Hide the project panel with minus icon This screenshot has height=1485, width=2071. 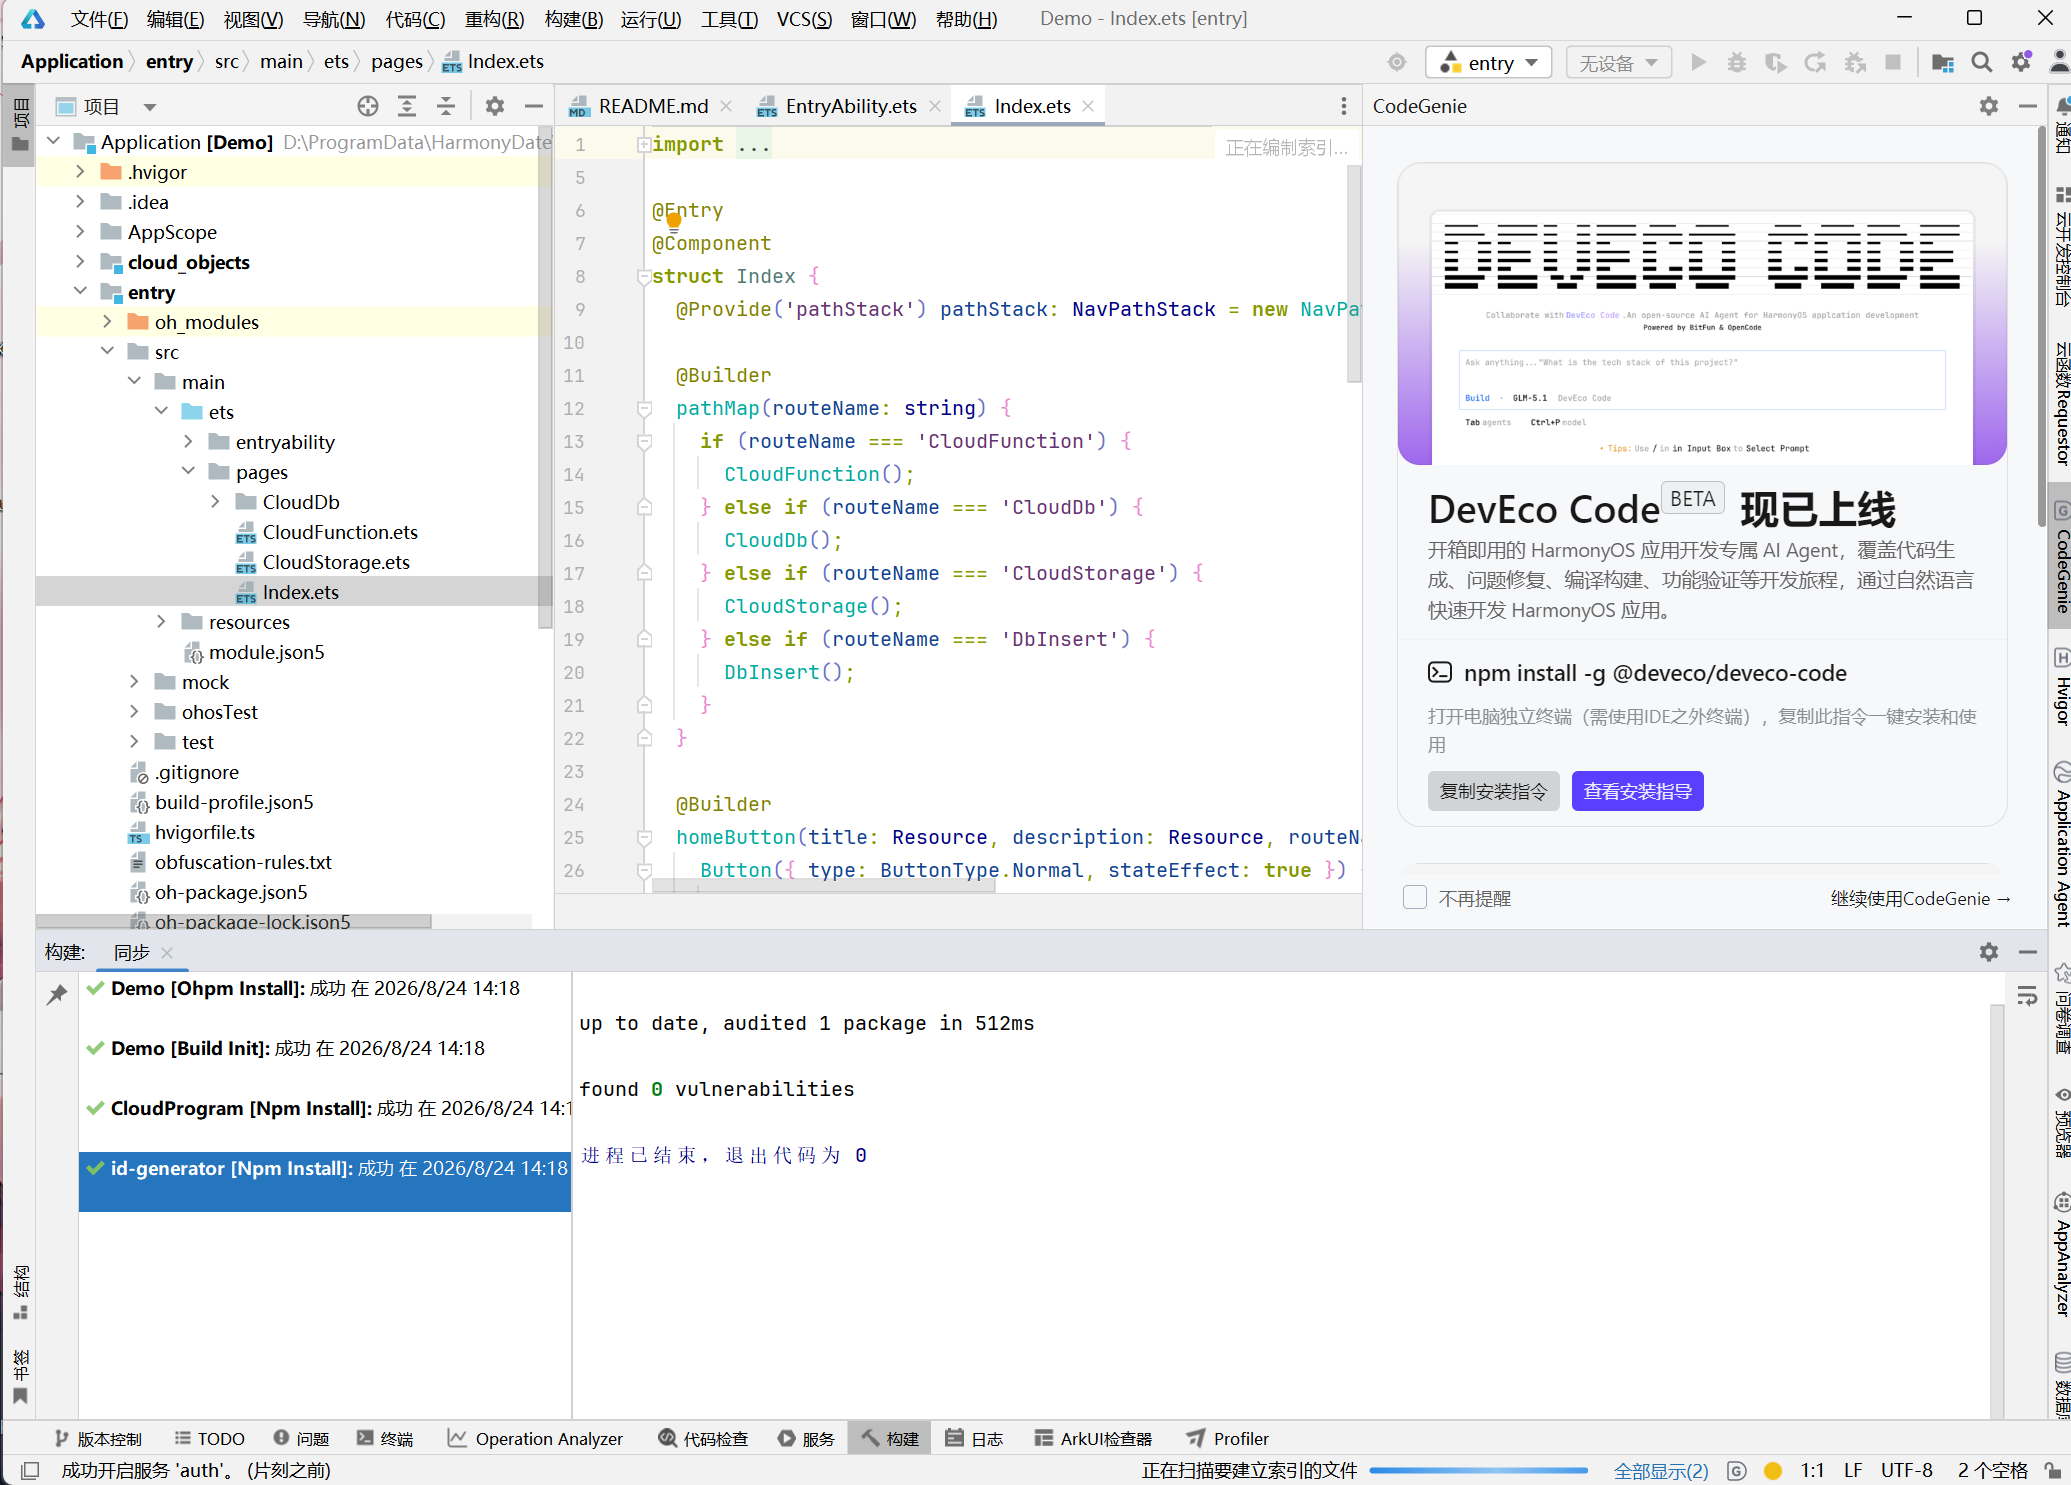534,106
